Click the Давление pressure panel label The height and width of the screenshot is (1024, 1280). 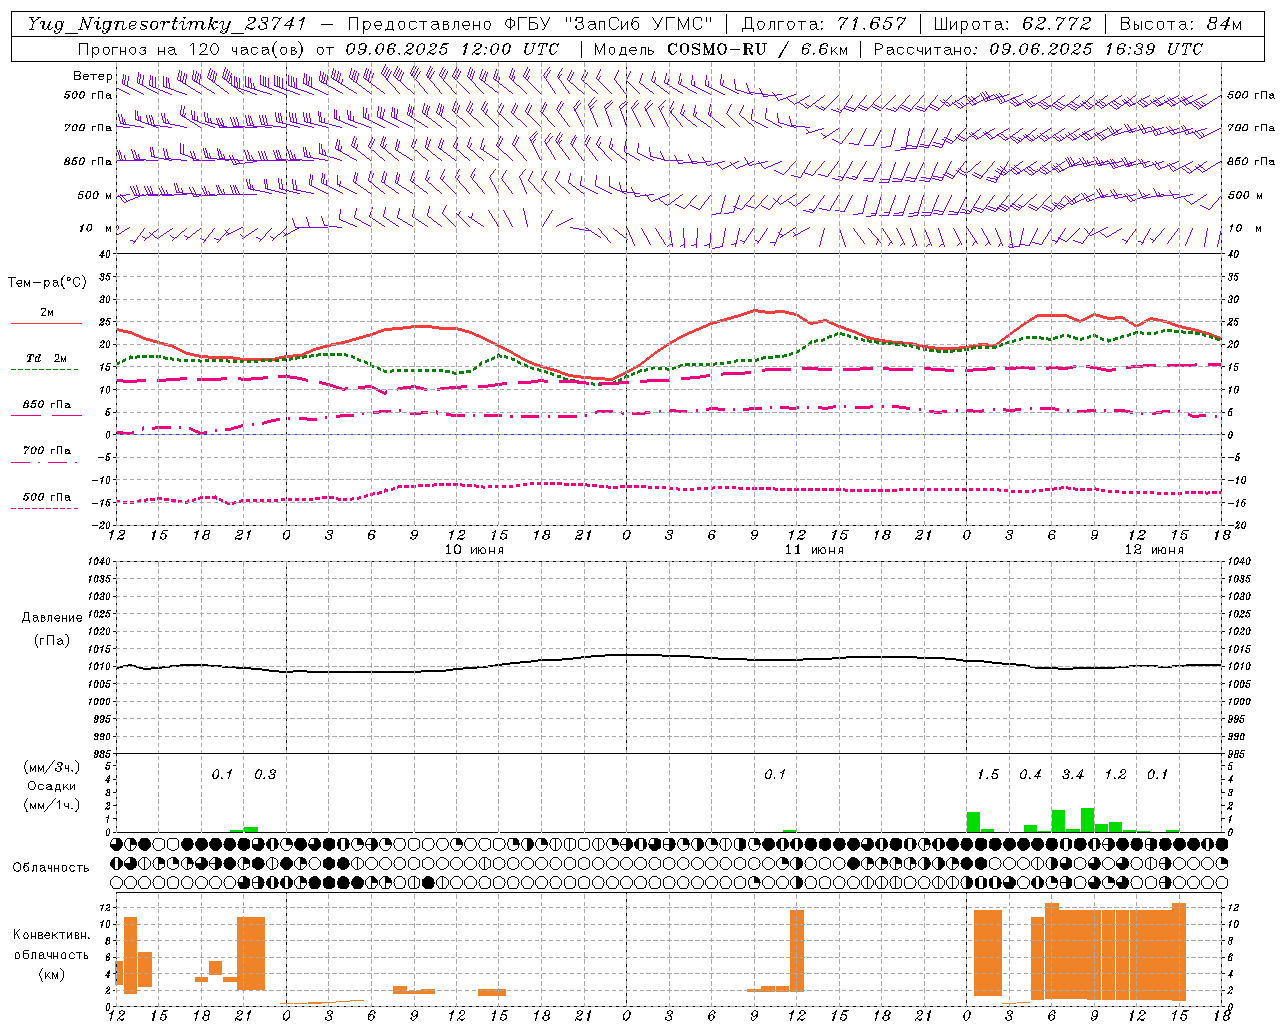pos(52,618)
